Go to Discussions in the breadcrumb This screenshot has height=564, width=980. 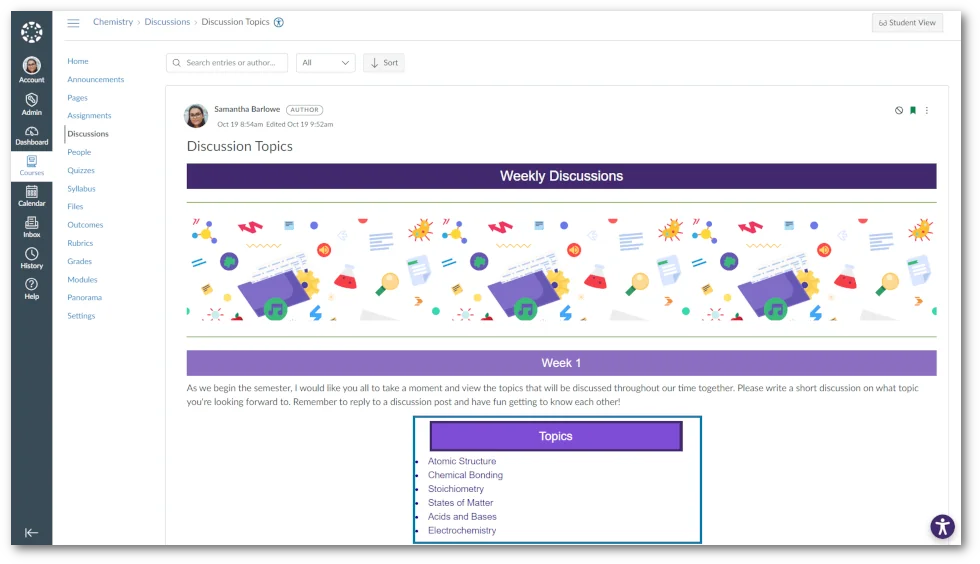[167, 22]
